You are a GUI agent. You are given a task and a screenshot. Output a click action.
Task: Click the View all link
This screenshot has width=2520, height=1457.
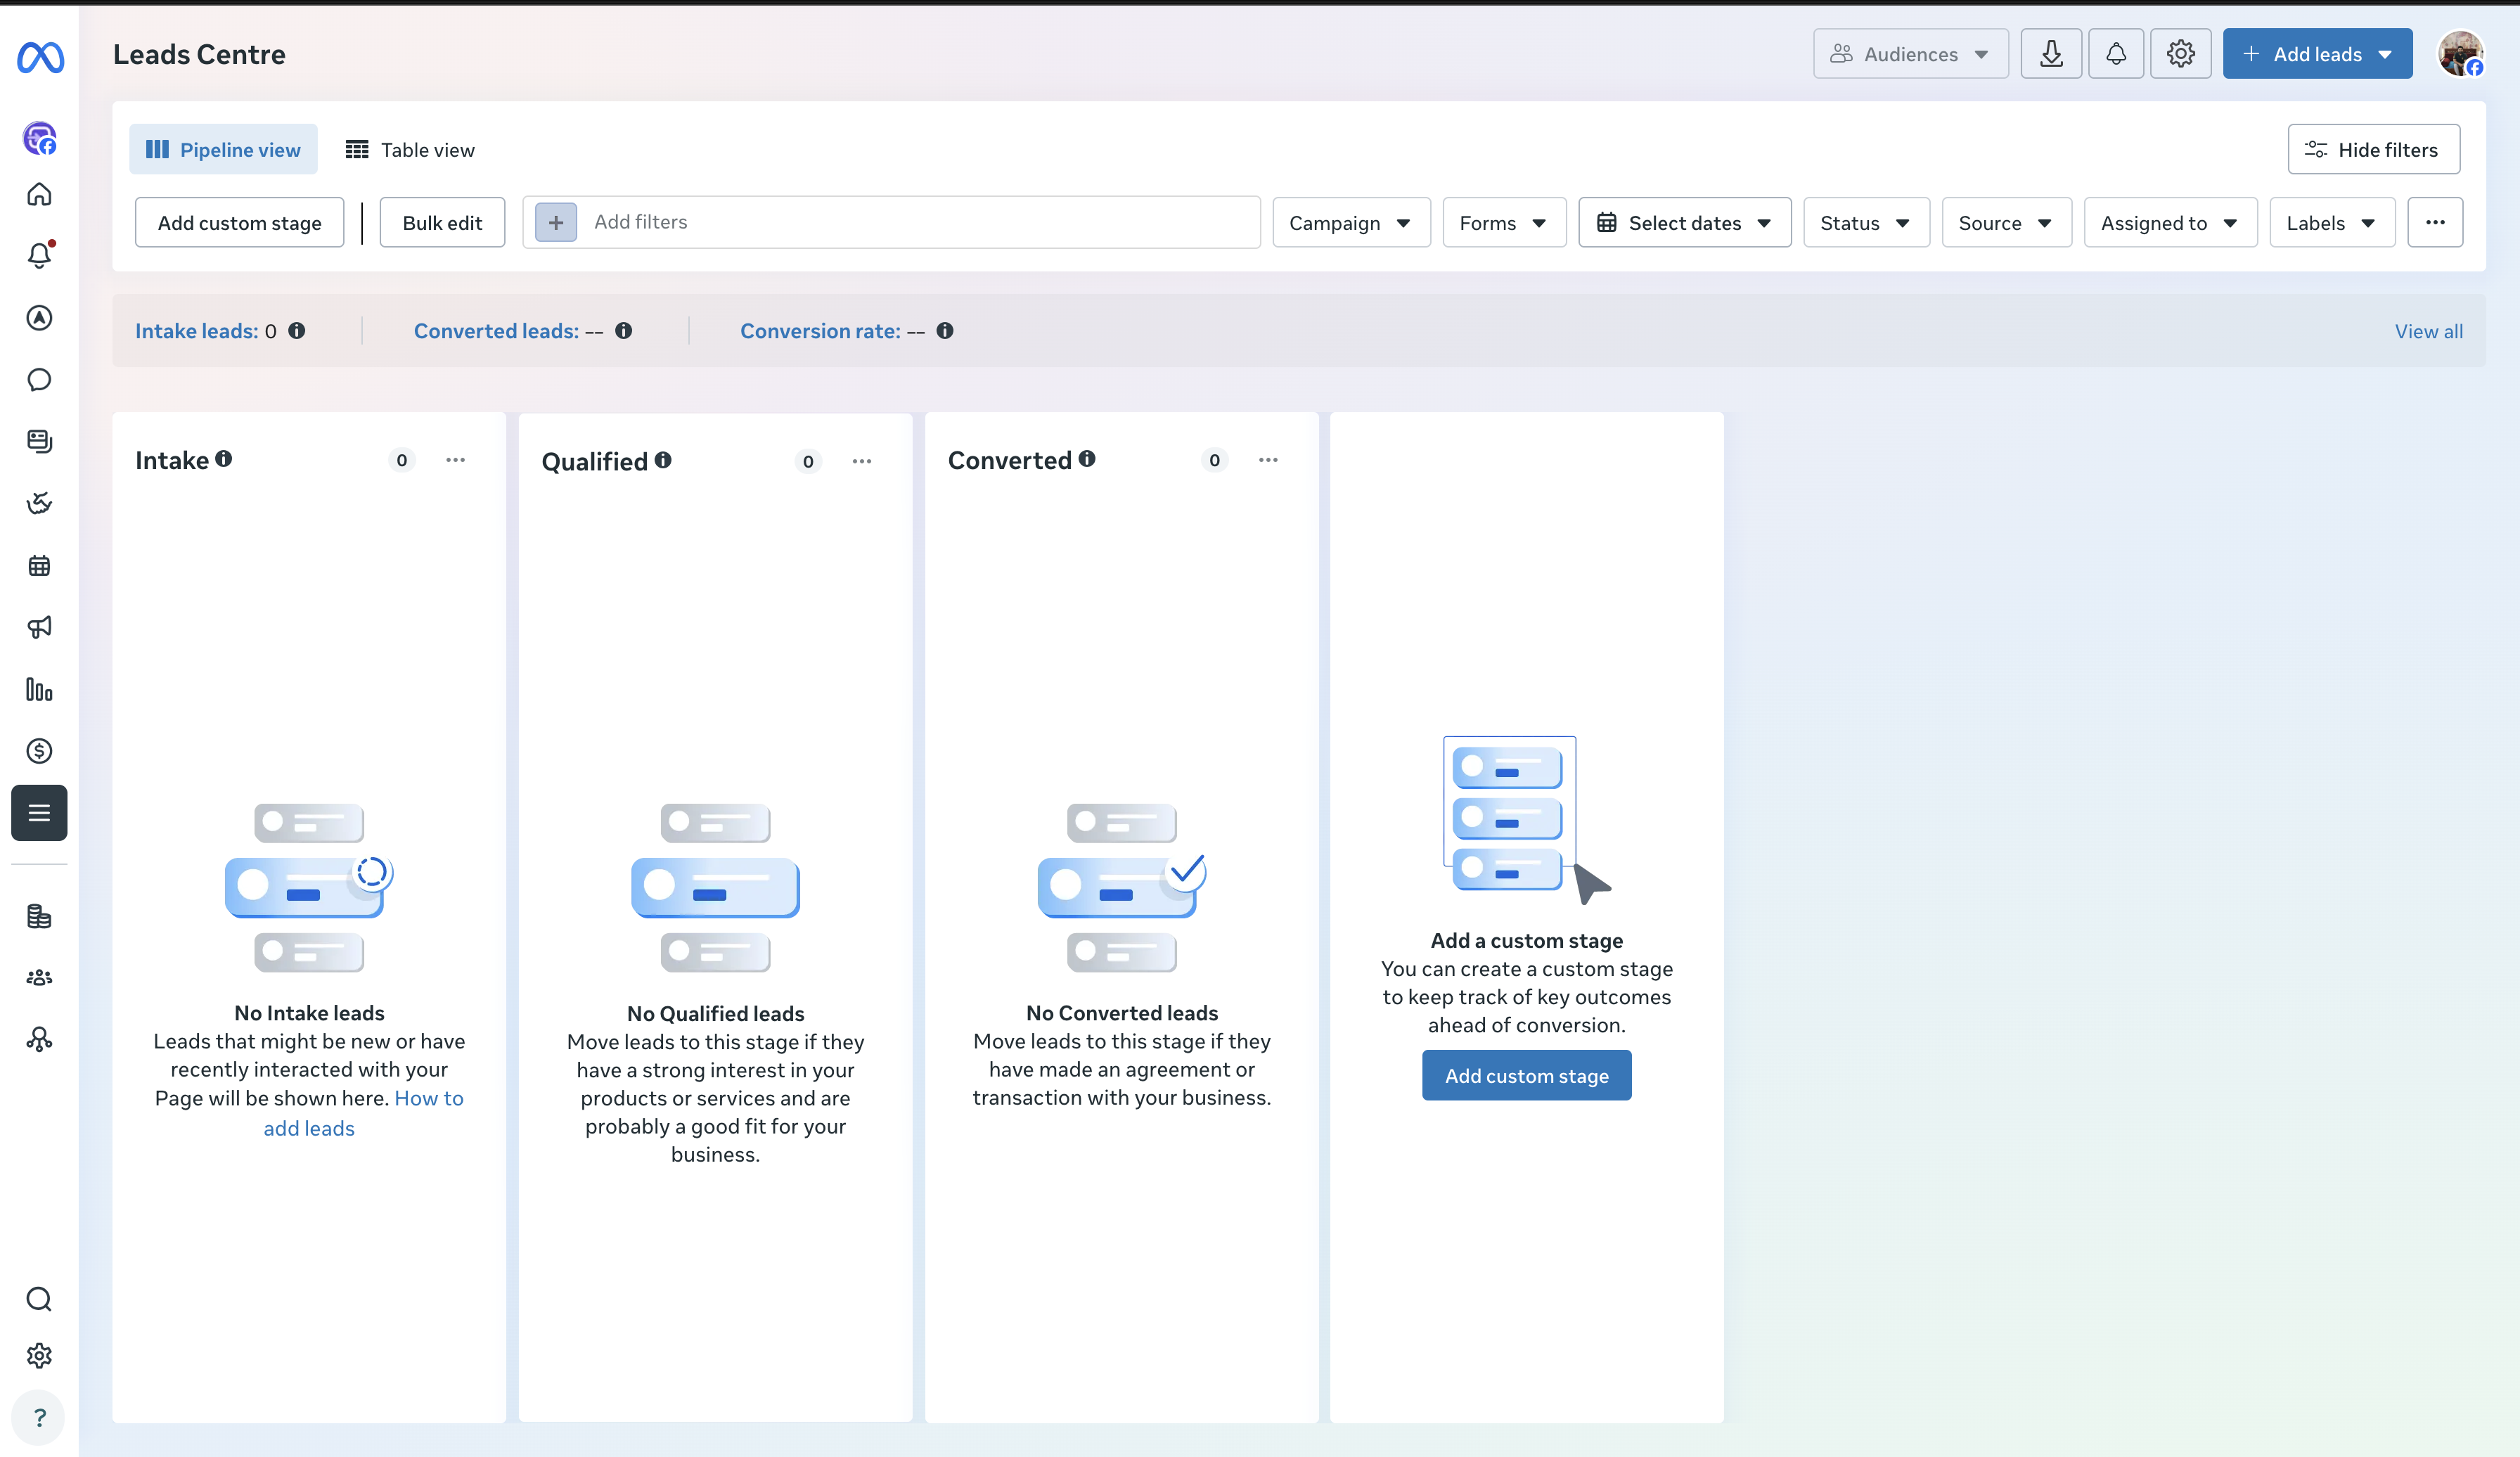tap(2428, 331)
